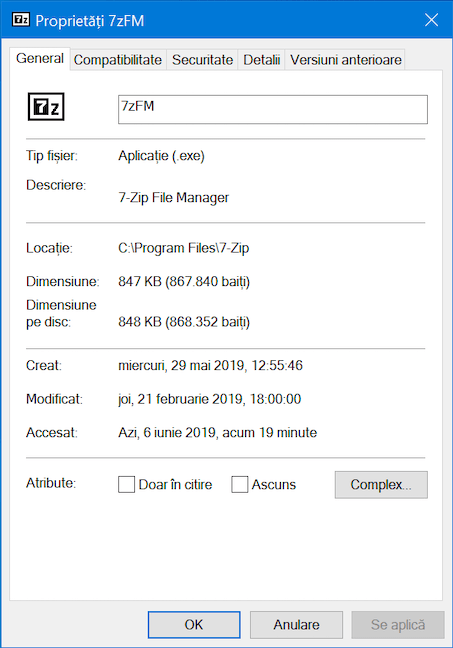
Task: Click the modified date joi, 21 februarie 2019
Action: 210,399
